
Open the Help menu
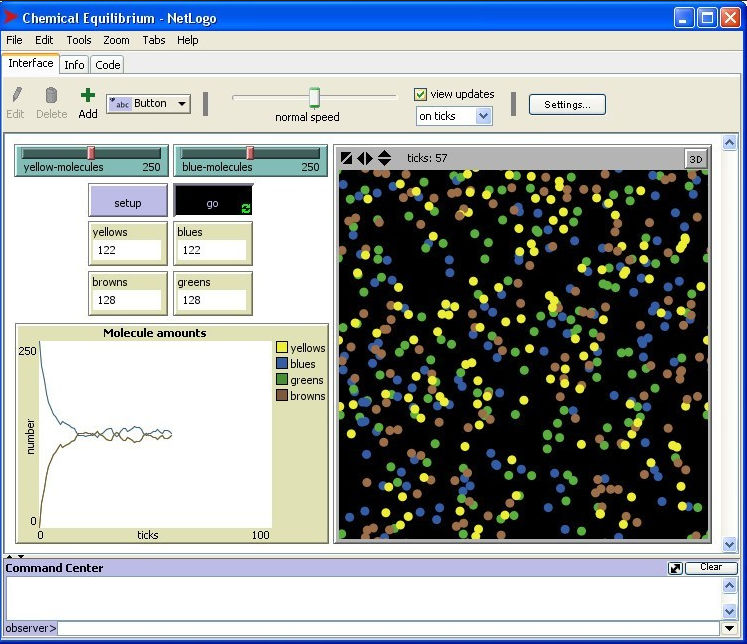tap(188, 40)
